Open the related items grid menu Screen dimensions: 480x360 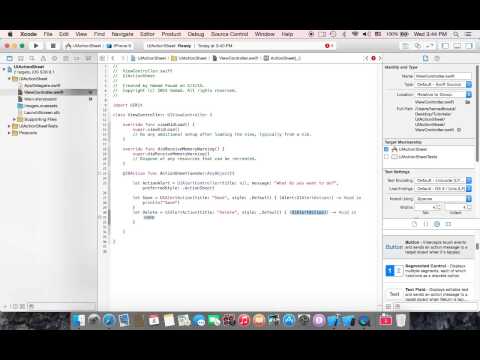103,58
